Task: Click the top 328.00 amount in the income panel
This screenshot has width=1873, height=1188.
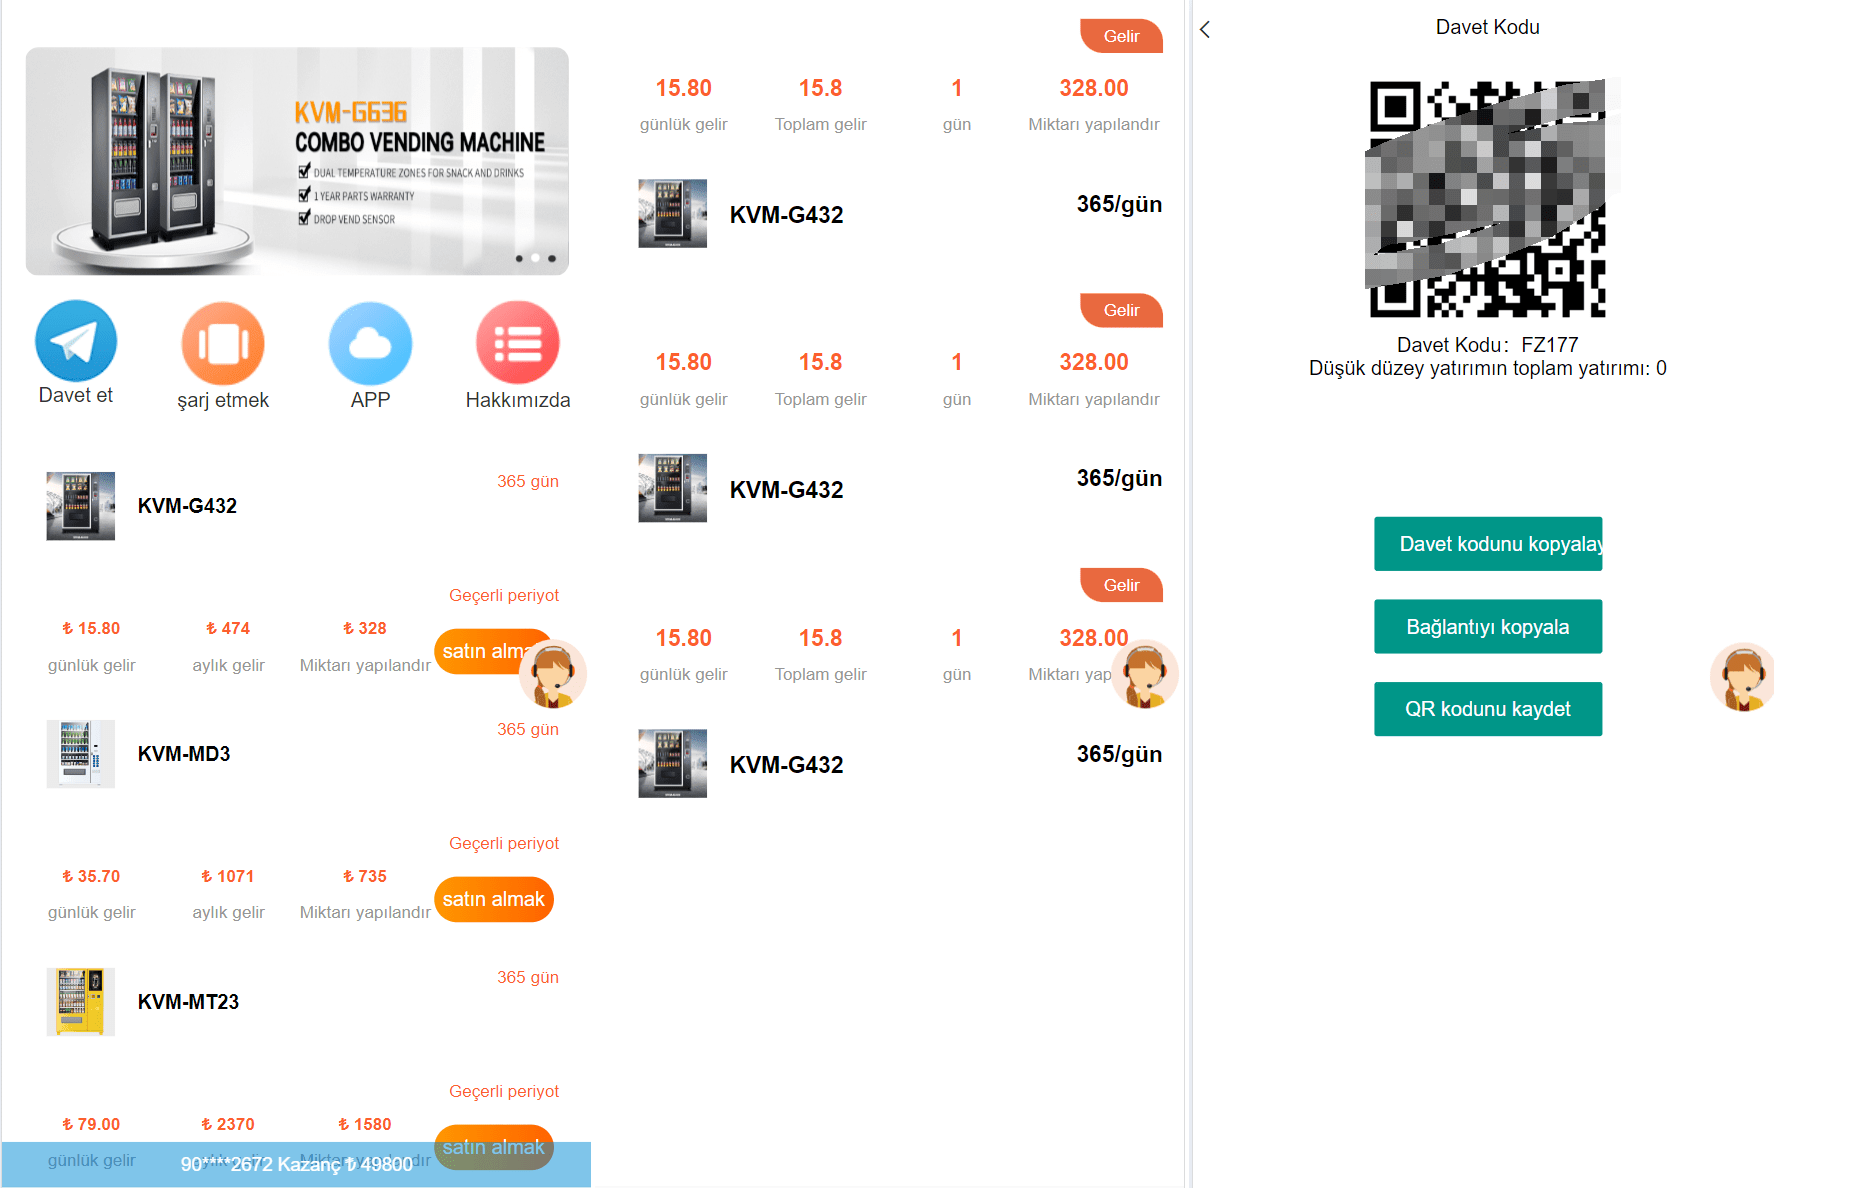Action: pyautogui.click(x=1094, y=88)
